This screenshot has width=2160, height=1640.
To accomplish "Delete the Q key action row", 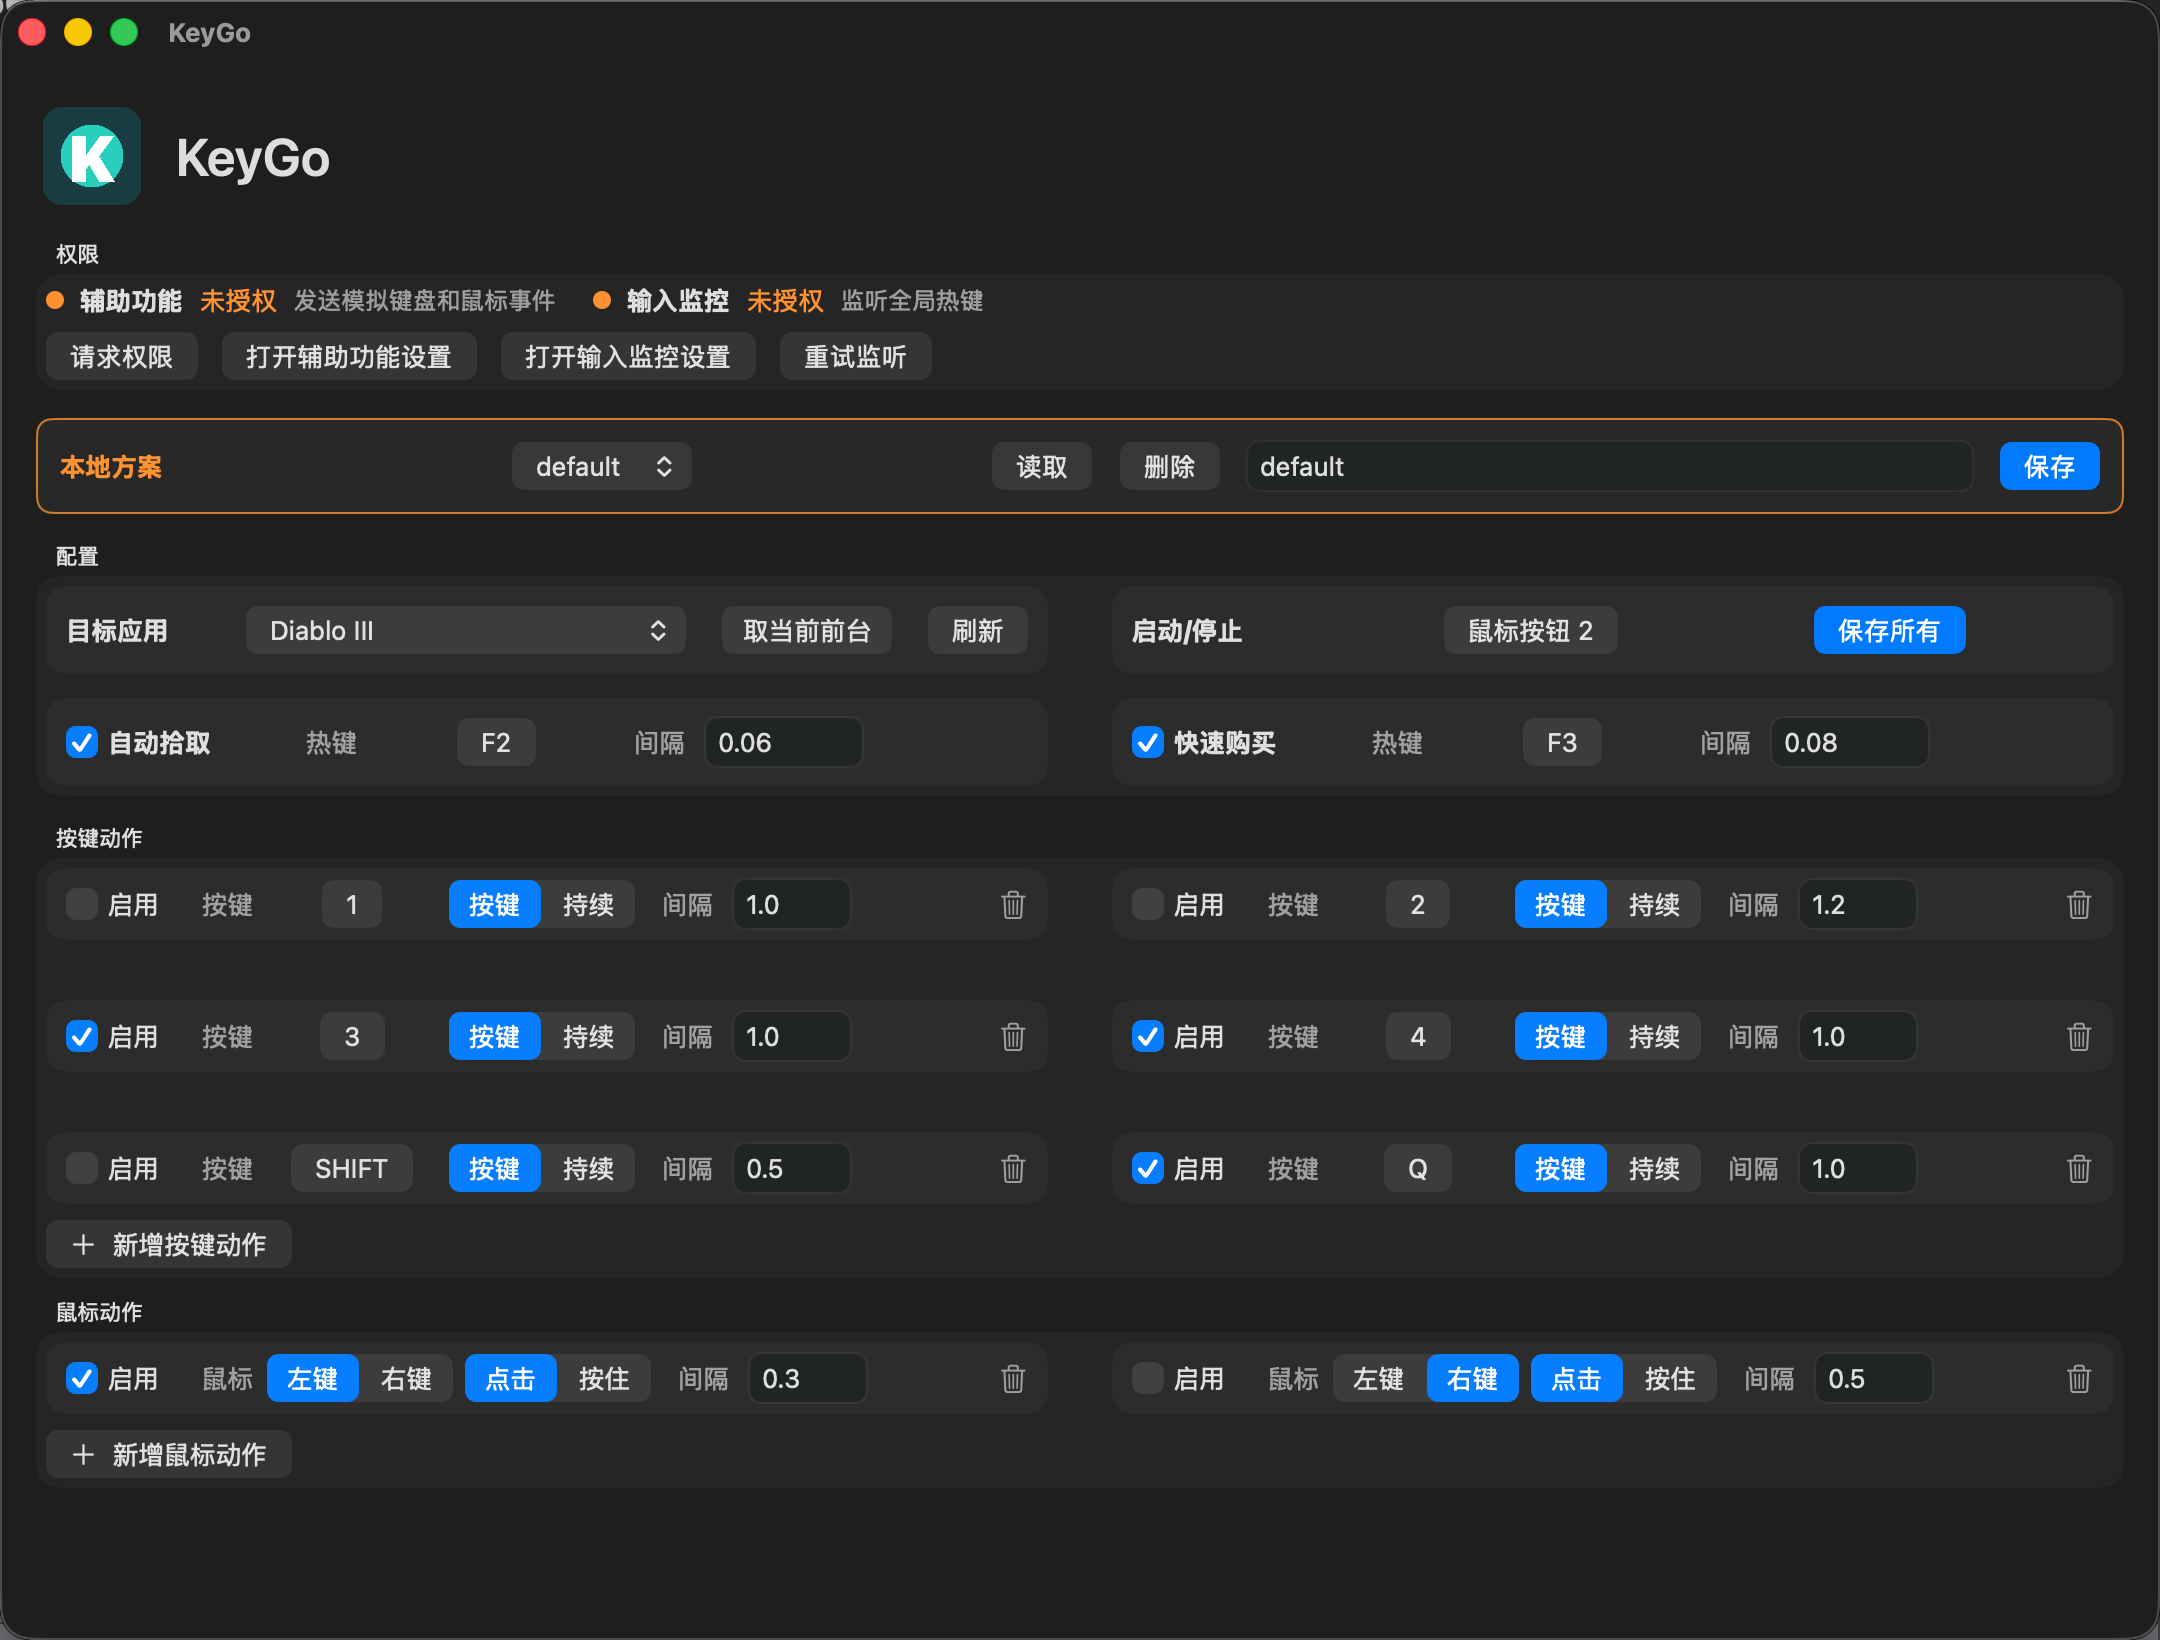I will coord(2079,1169).
